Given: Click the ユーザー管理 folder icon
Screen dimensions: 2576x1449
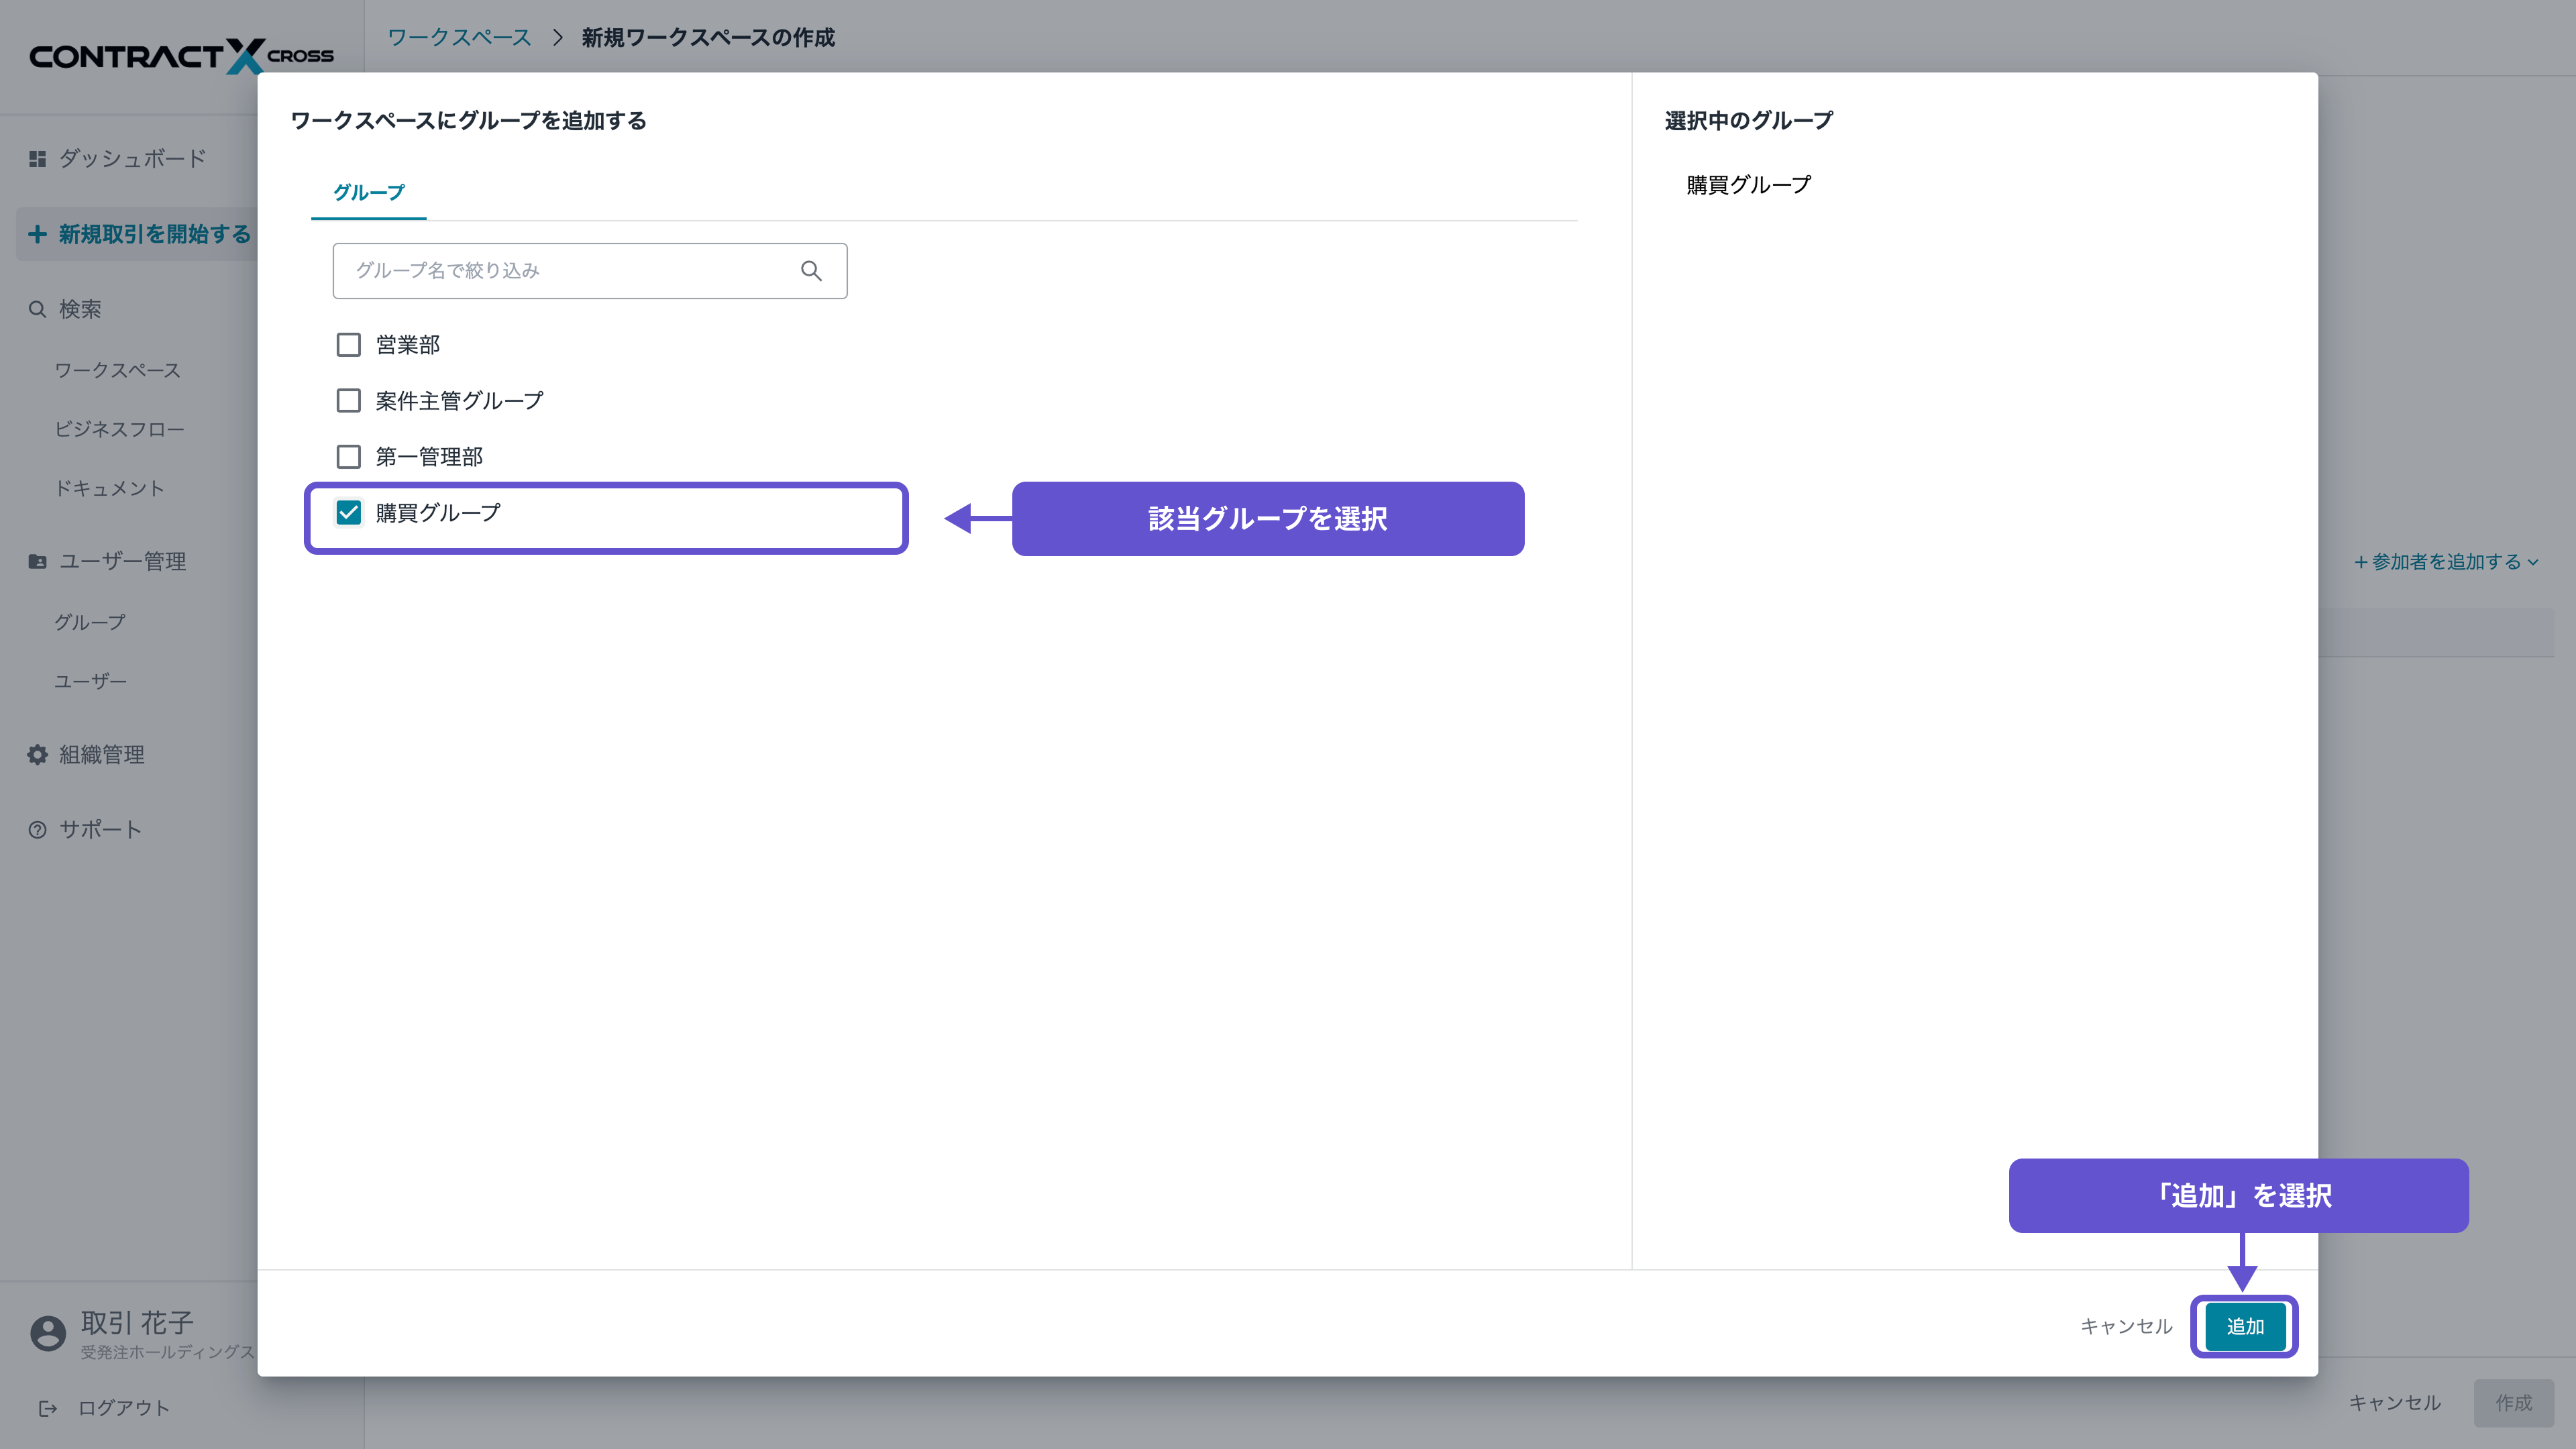Looking at the screenshot, I should point(37,562).
